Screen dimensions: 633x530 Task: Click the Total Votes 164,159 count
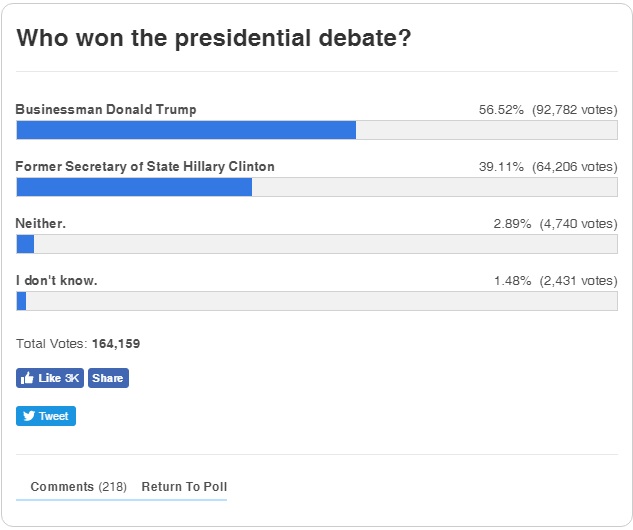click(x=116, y=344)
